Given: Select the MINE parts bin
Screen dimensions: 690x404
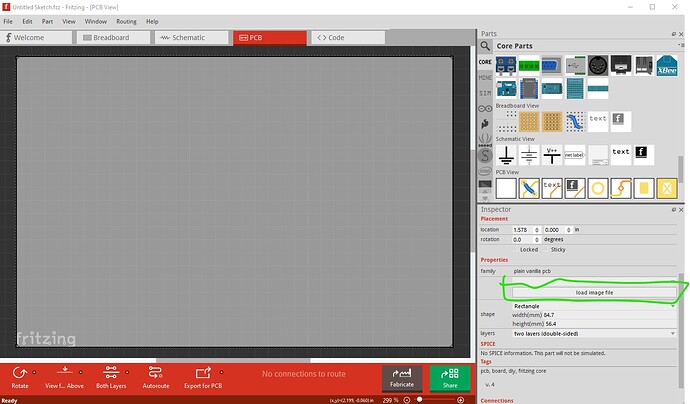Looking at the screenshot, I should coord(485,77).
